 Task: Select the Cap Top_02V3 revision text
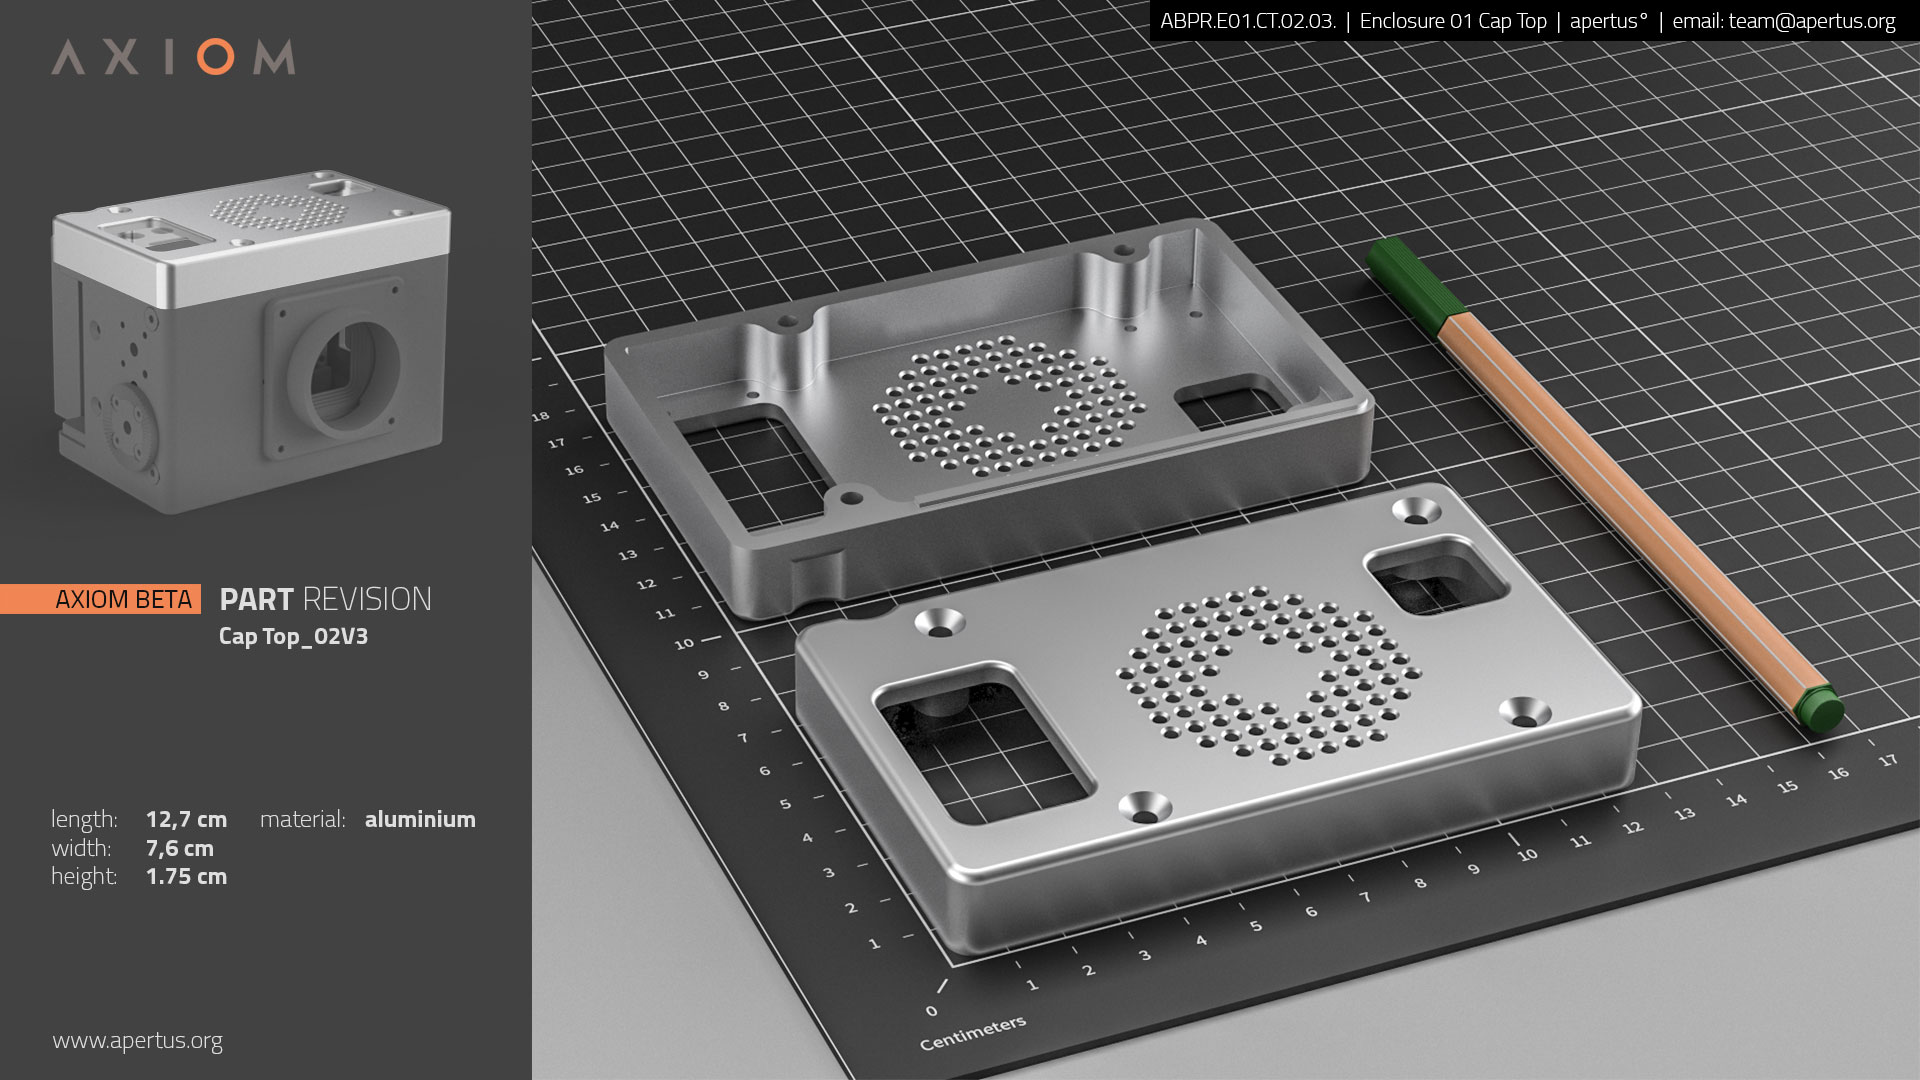(x=293, y=637)
